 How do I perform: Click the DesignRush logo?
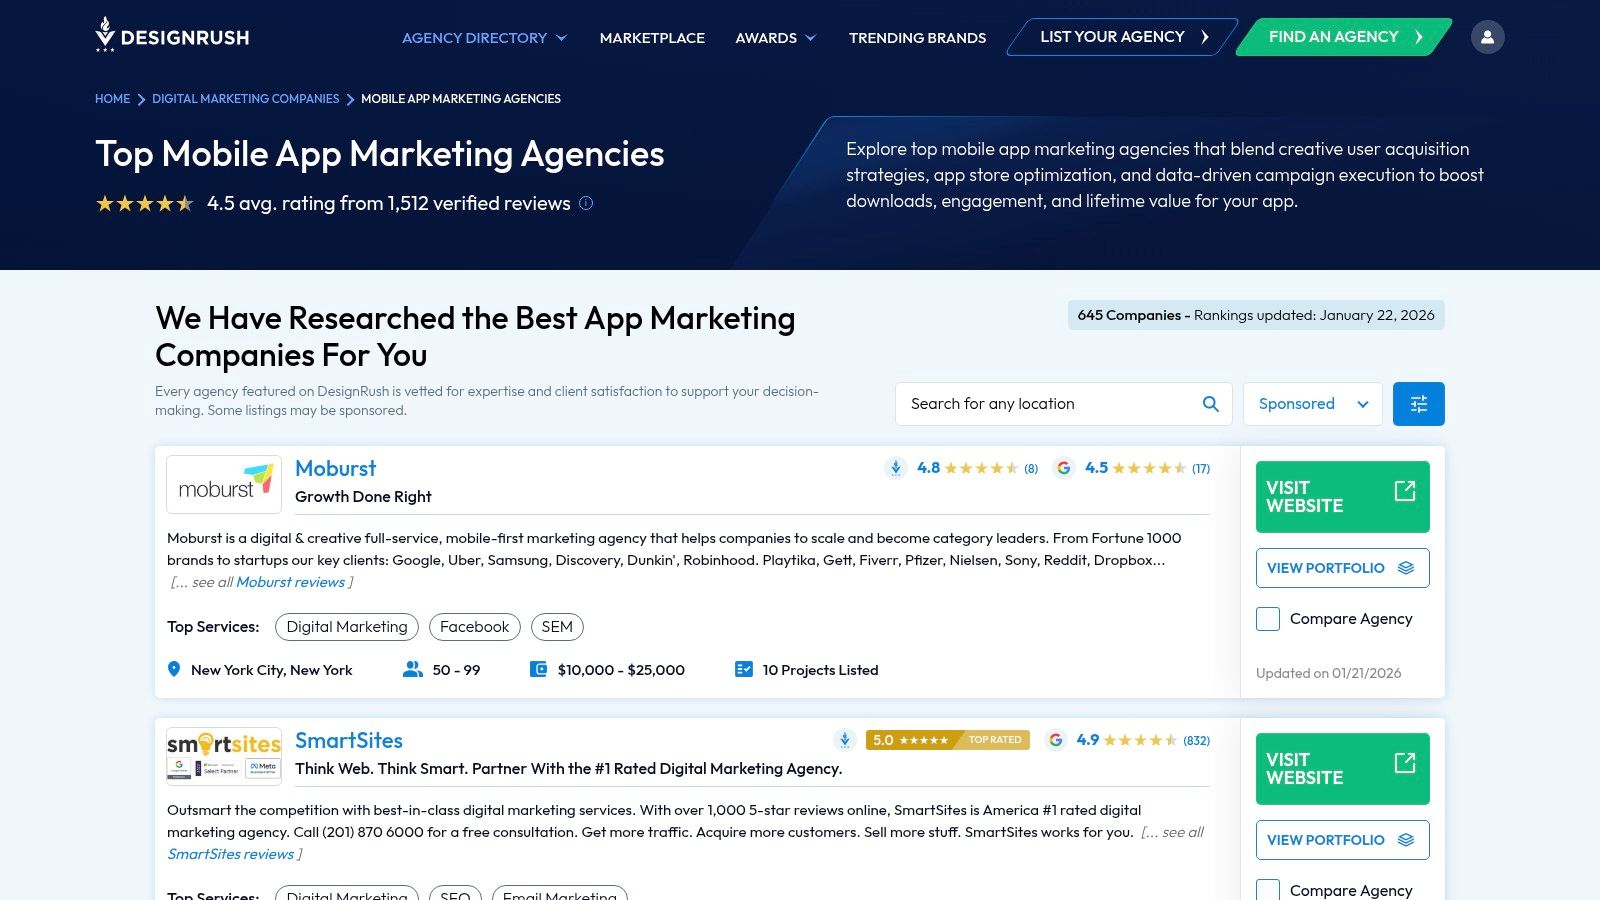tap(172, 36)
